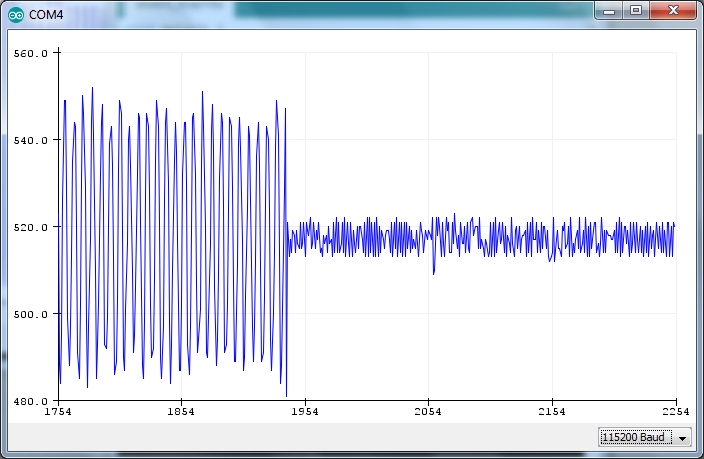Click the 2154 x-axis tick label
Image resolution: width=704 pixels, height=459 pixels.
tap(551, 412)
